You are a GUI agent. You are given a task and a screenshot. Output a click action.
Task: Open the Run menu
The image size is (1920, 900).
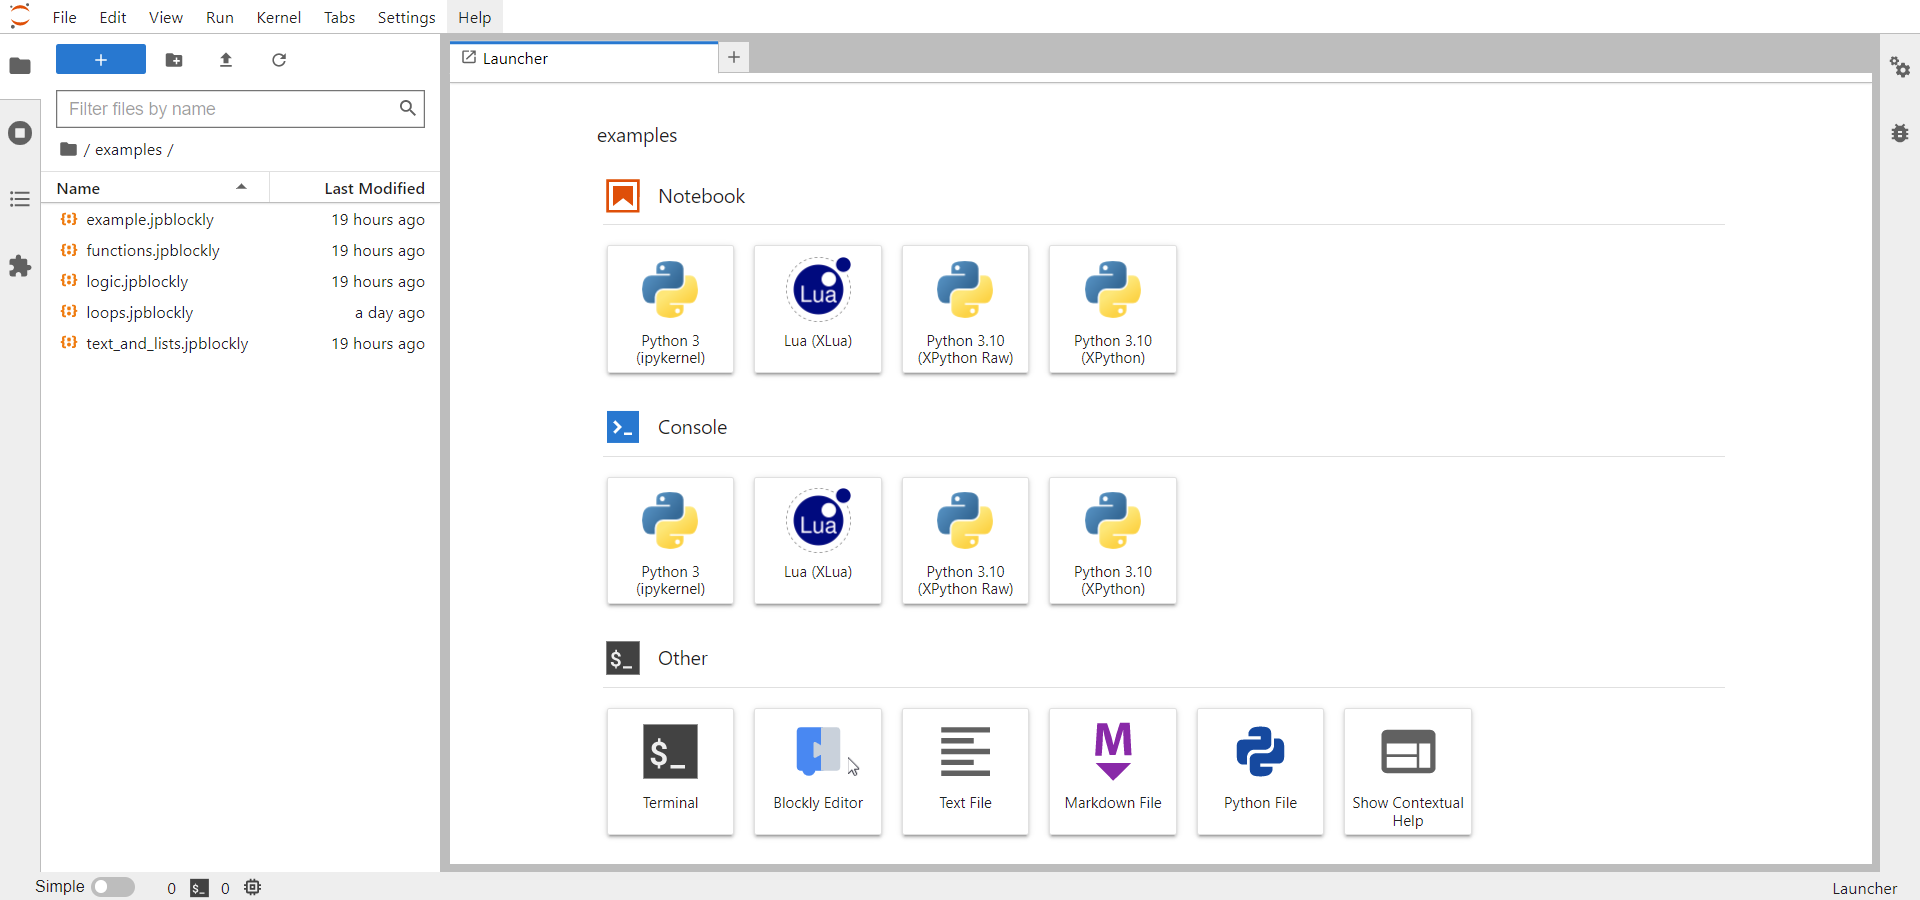(220, 17)
